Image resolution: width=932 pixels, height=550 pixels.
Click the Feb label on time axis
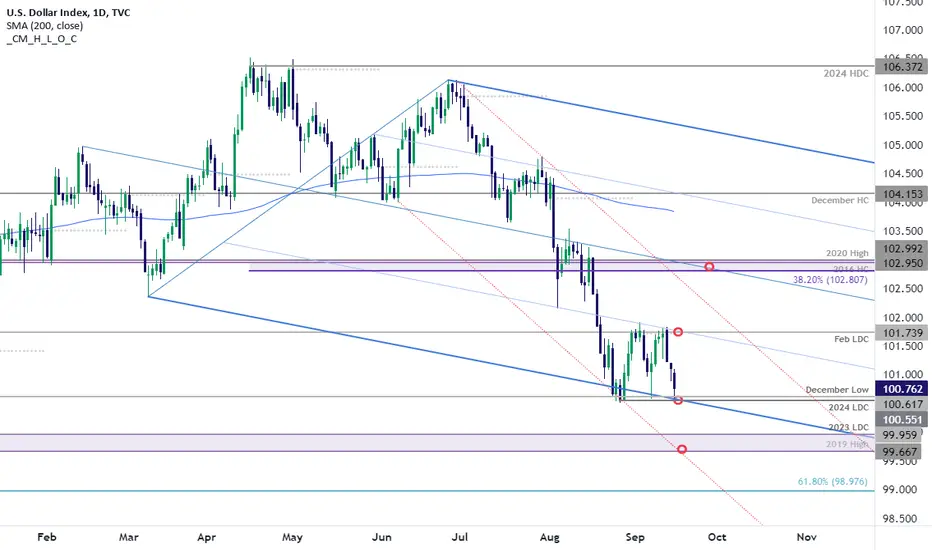pos(46,537)
